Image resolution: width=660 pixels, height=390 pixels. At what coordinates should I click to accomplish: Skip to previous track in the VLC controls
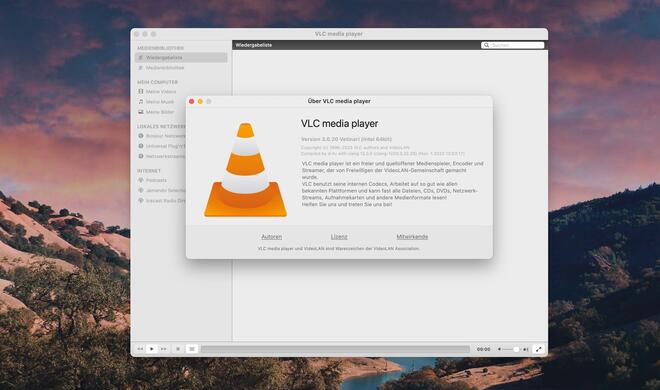140,349
